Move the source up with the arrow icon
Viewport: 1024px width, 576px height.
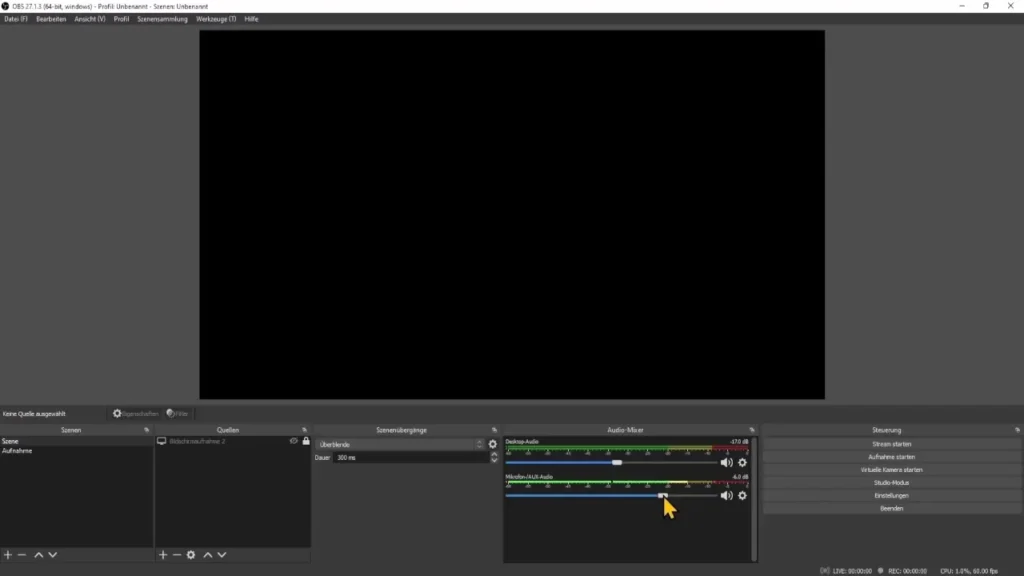point(206,555)
